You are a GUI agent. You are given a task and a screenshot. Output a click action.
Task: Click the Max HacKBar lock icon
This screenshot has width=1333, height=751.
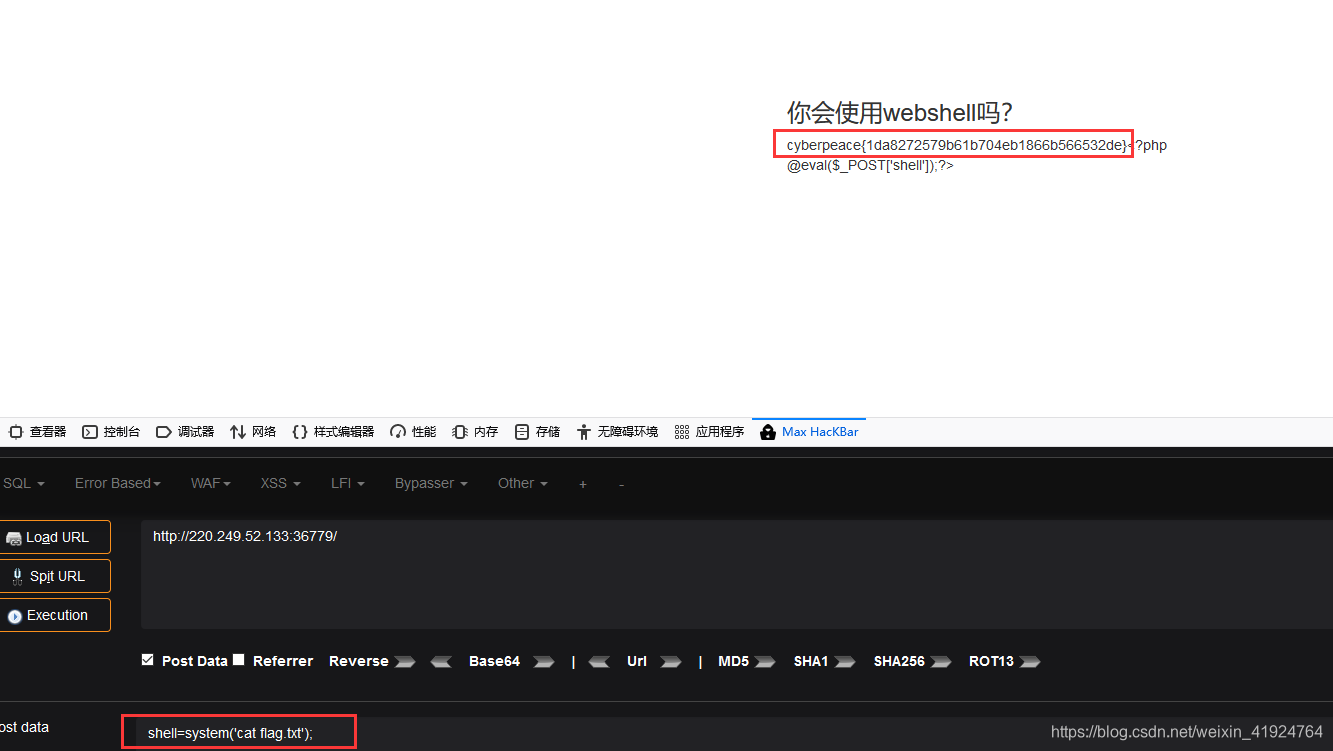coord(768,432)
